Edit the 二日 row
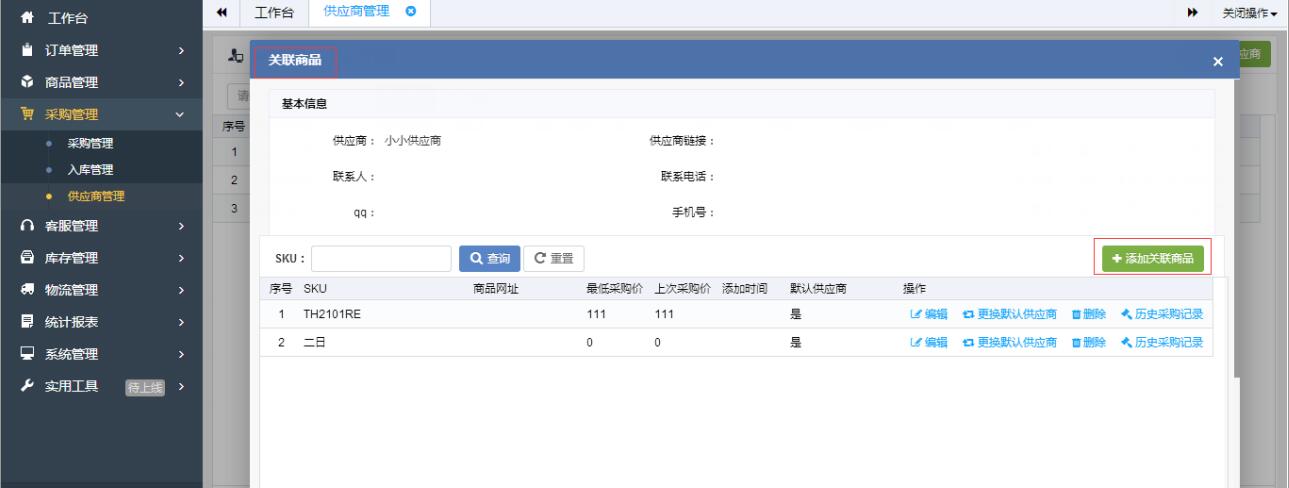 929,342
